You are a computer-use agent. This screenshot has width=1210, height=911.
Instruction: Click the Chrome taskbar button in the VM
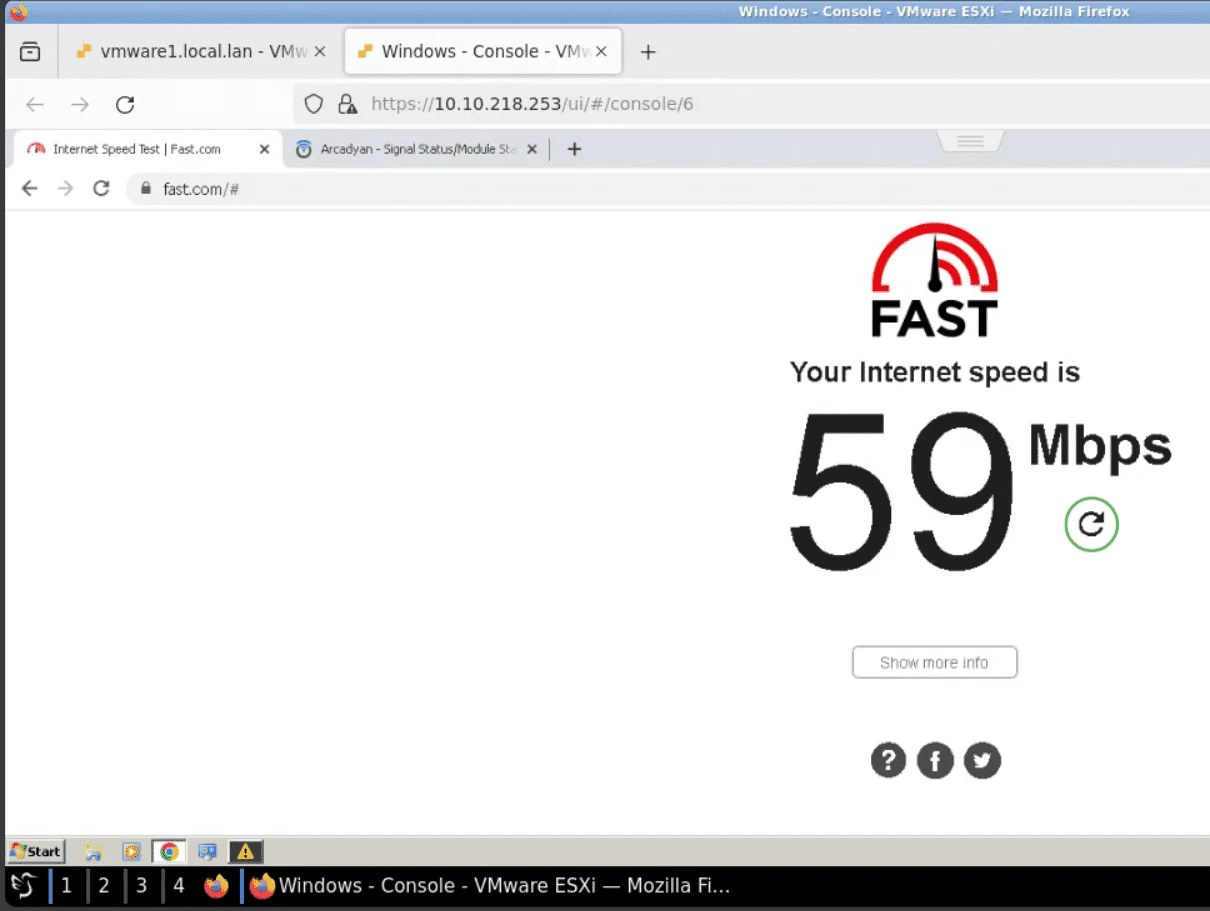(x=169, y=852)
